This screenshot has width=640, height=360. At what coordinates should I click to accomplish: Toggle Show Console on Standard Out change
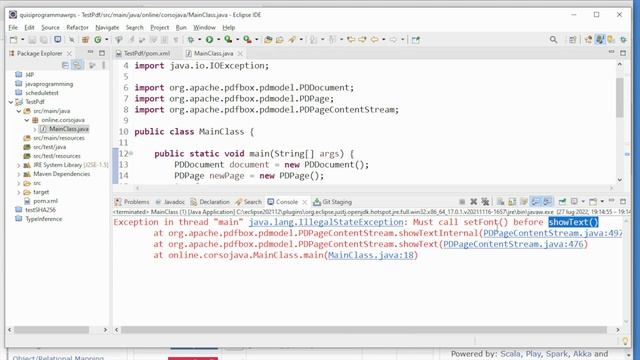(536, 202)
